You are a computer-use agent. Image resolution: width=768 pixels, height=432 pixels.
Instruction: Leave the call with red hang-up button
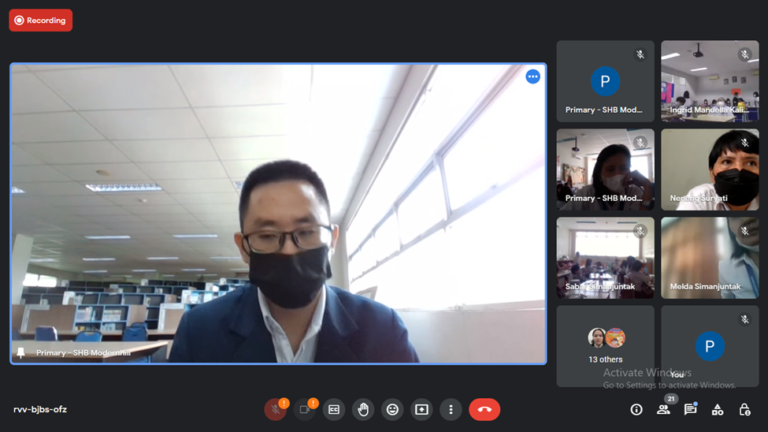[x=485, y=409]
